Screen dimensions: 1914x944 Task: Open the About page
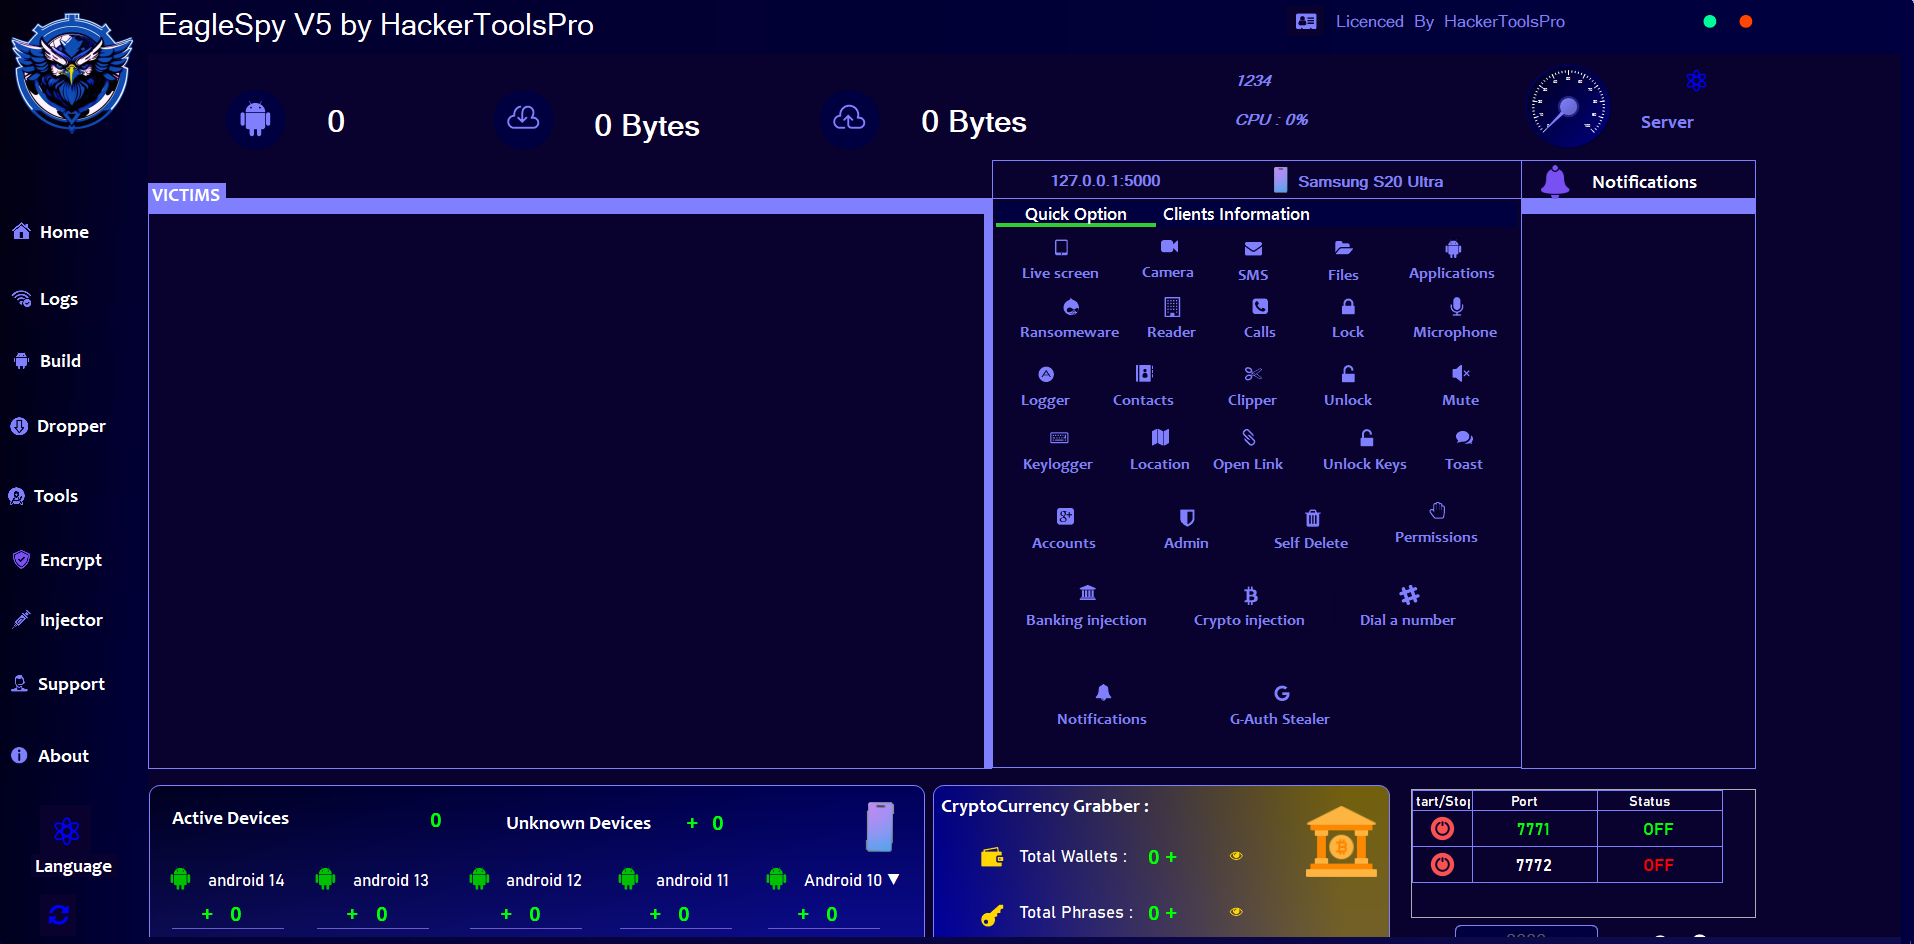click(50, 756)
